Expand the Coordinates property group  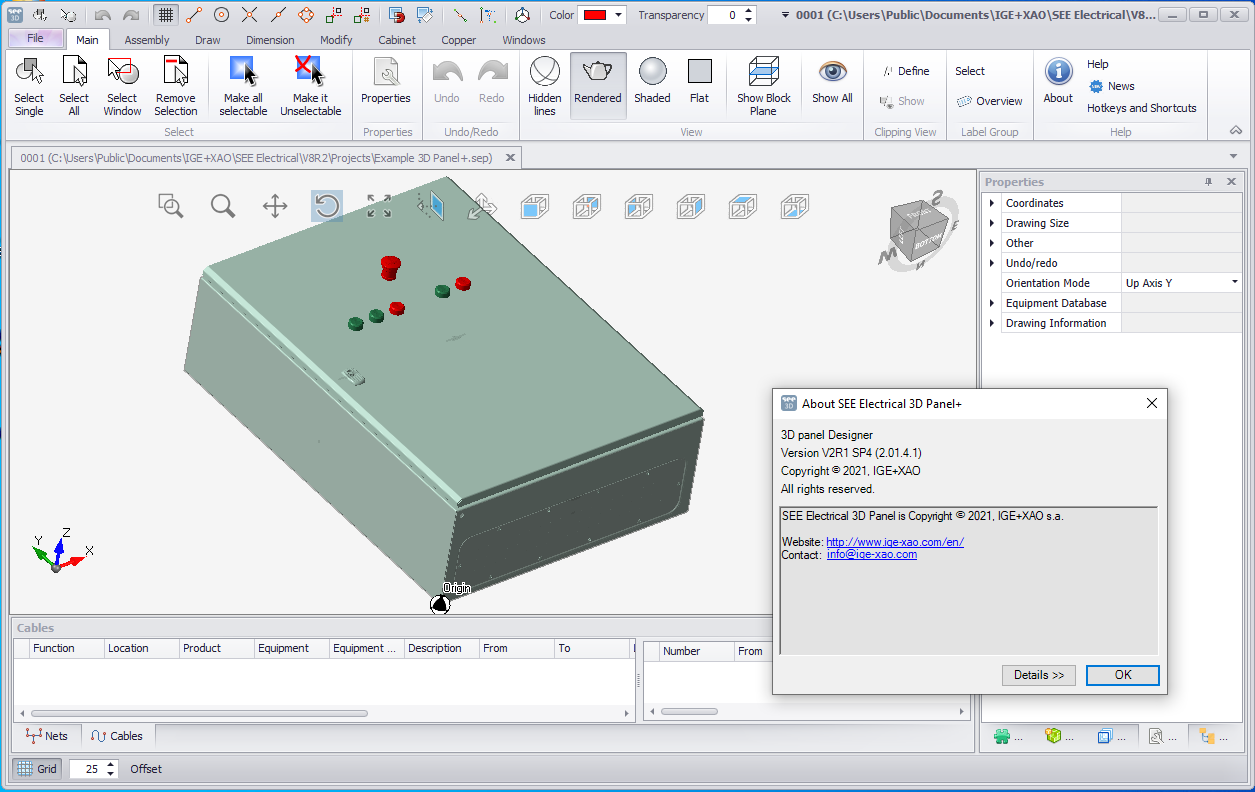[x=992, y=203]
